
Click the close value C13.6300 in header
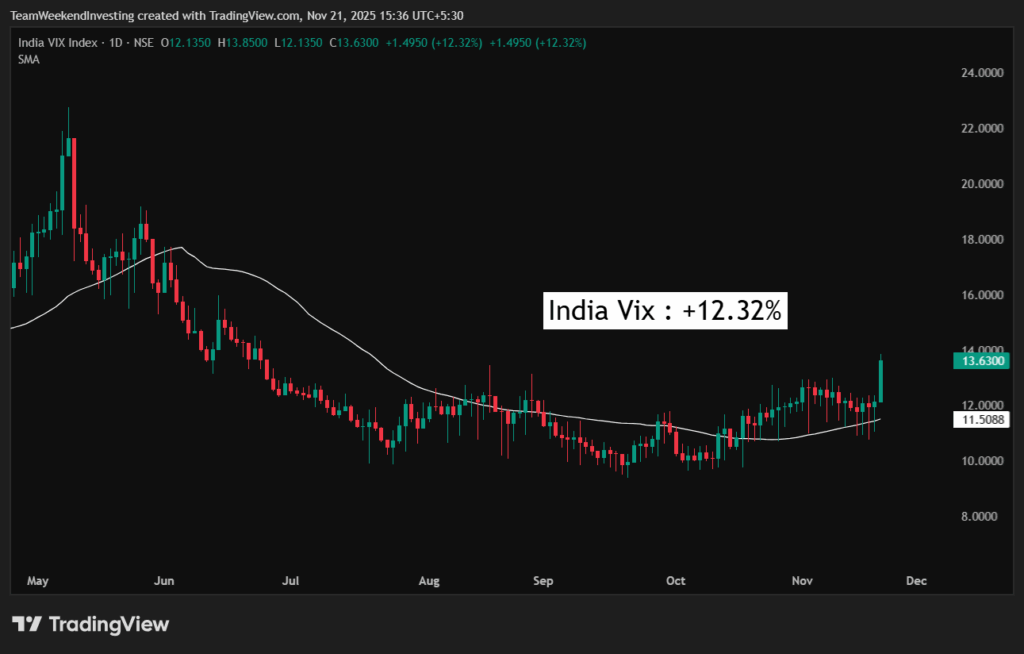(x=358, y=43)
